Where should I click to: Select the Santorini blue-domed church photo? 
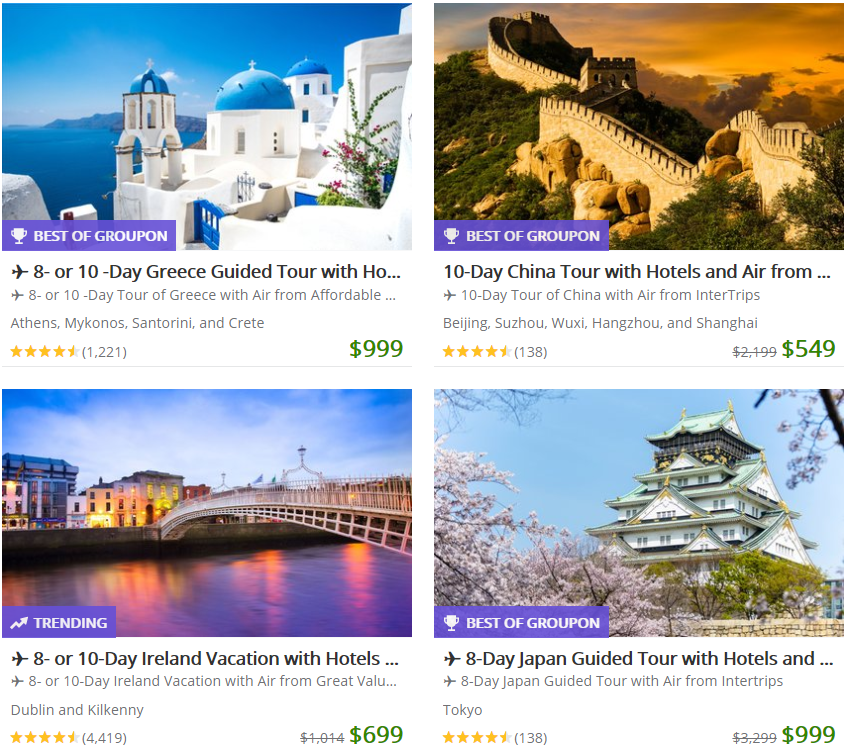click(x=207, y=127)
